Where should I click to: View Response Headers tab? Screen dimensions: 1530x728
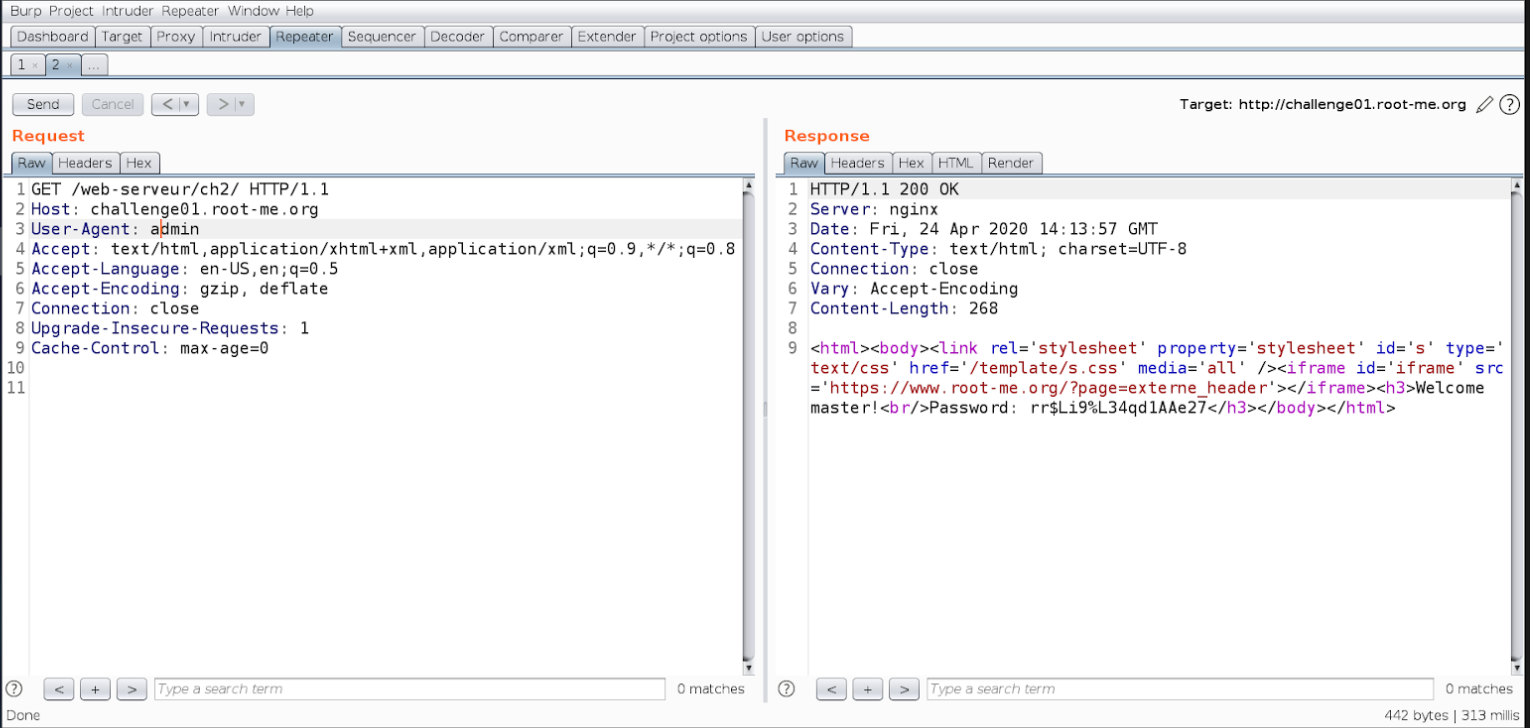pos(857,163)
